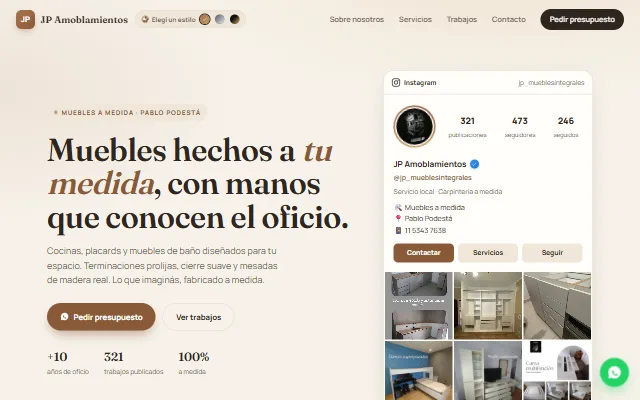Click the @jp_mueblesintegrales handle
Screen dimensions: 640x400
(433, 178)
